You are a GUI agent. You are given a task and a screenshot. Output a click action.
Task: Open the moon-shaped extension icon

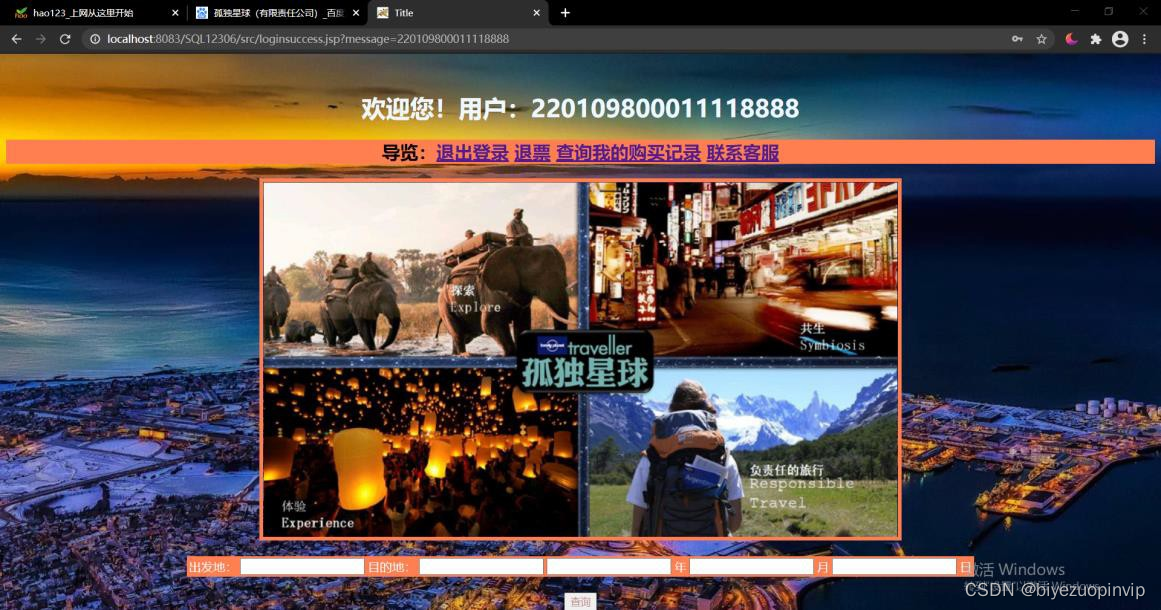(1071, 39)
